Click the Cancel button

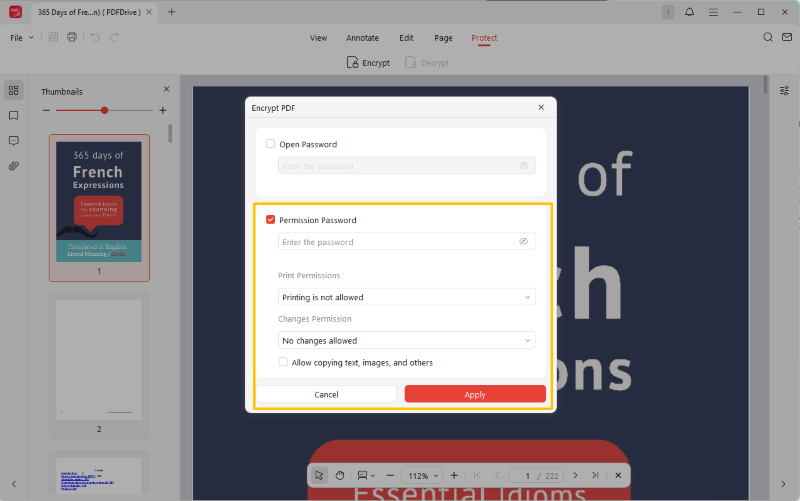326,394
